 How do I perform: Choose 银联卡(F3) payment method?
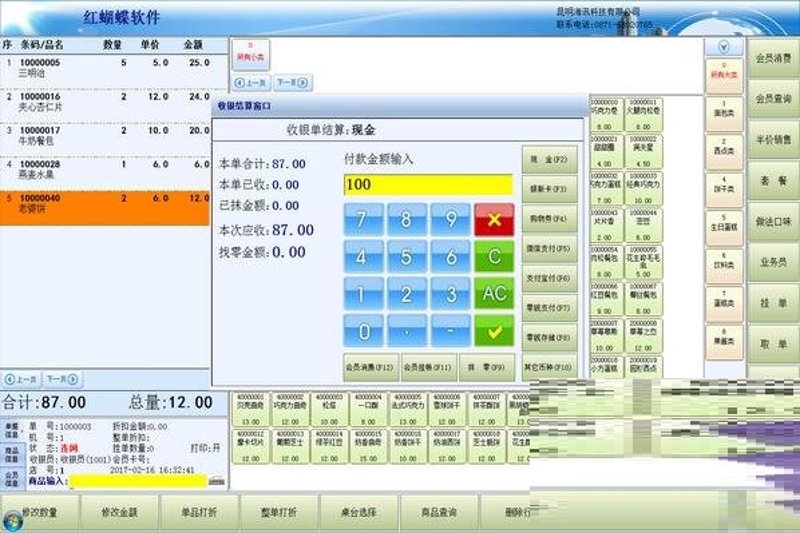[549, 189]
